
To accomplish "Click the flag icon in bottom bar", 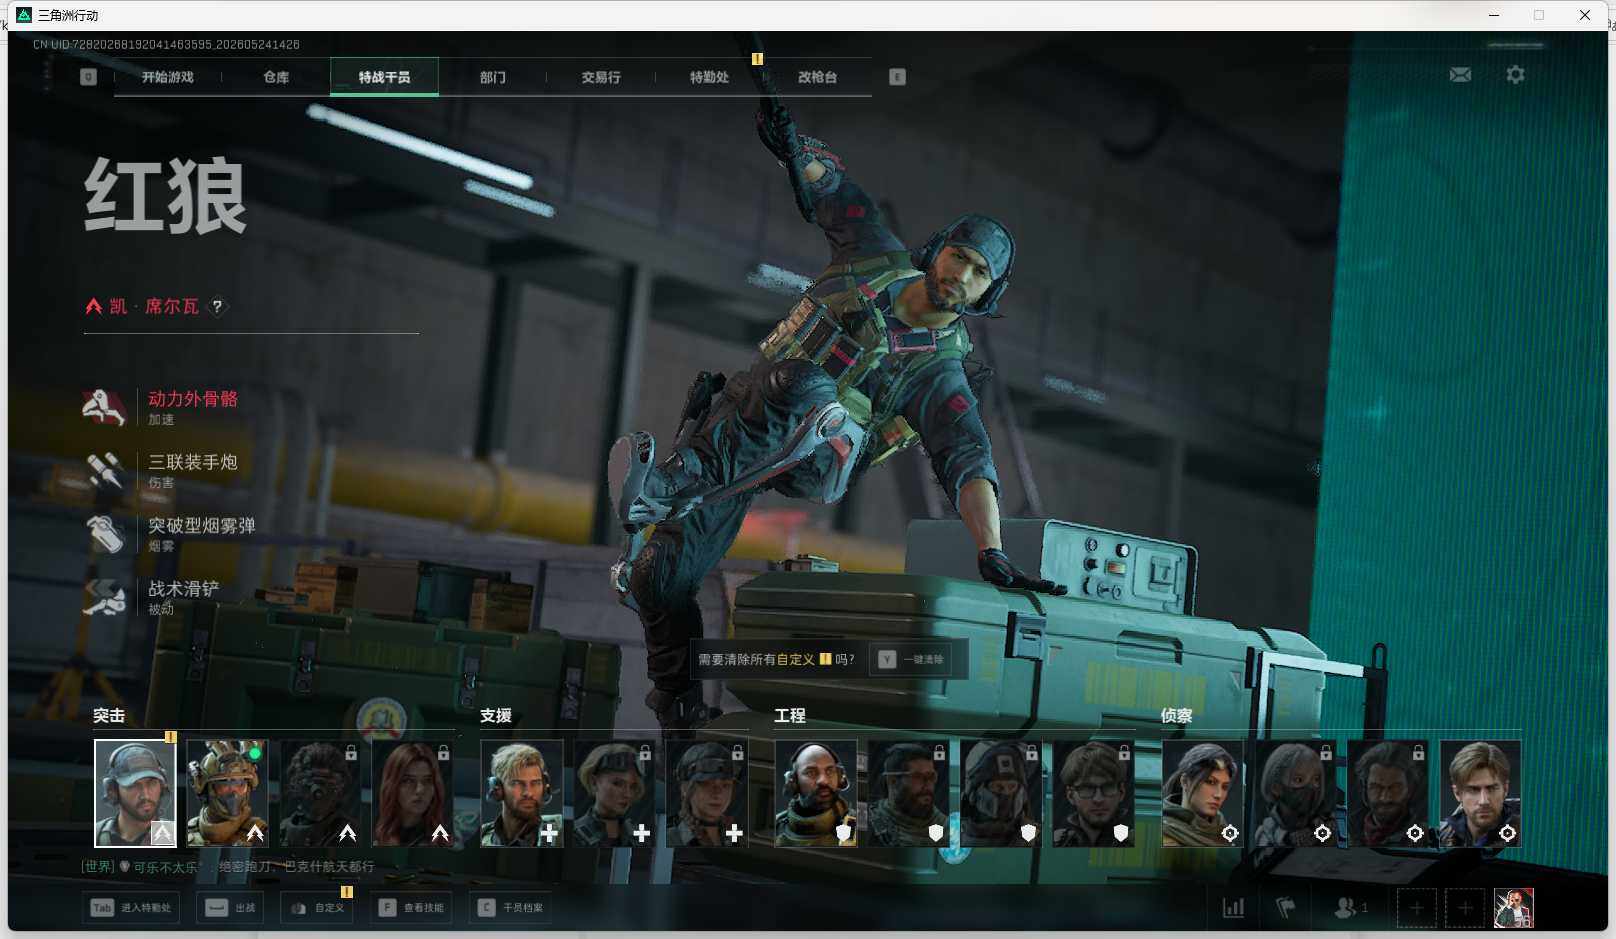I will point(1286,908).
